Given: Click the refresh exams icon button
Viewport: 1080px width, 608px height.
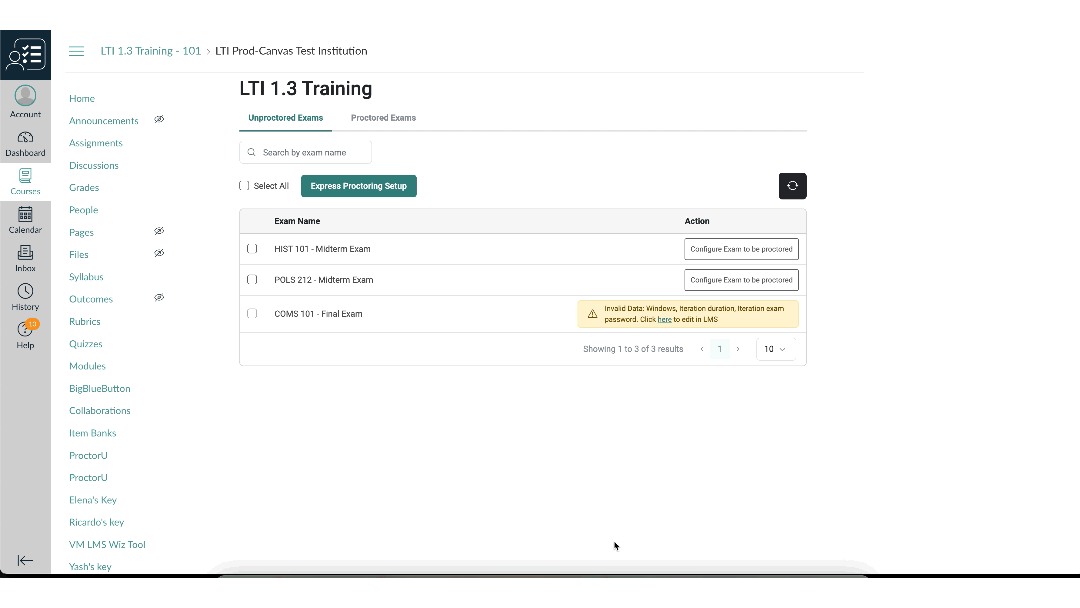Looking at the screenshot, I should (x=793, y=186).
